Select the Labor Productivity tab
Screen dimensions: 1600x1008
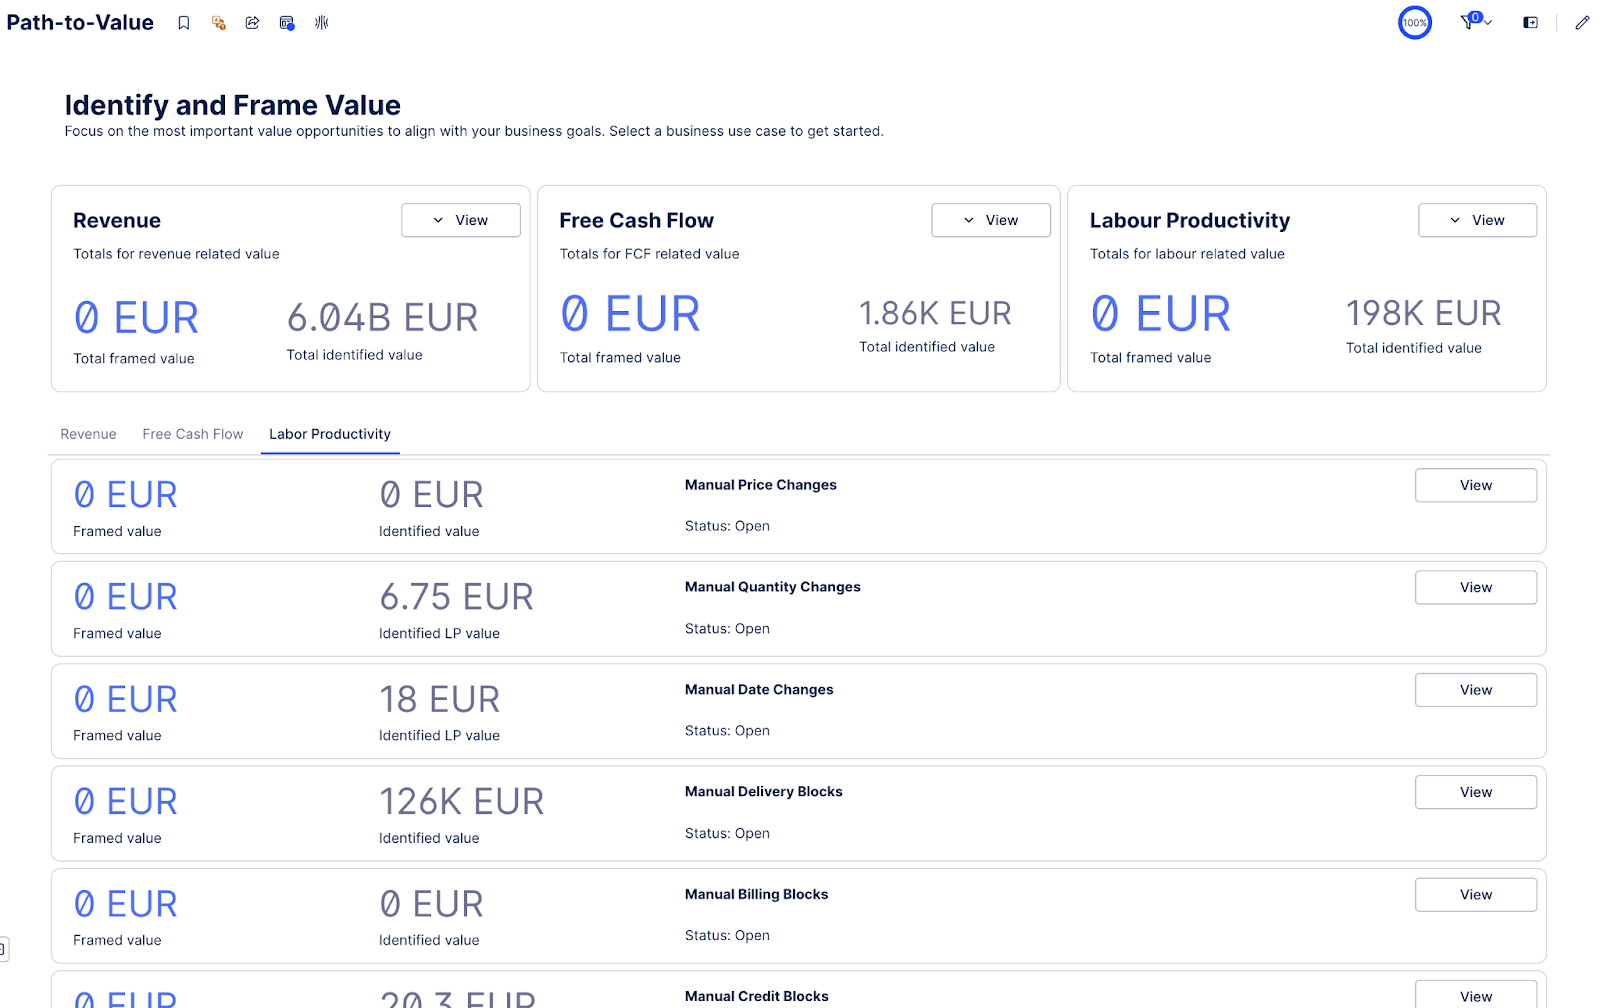(329, 434)
